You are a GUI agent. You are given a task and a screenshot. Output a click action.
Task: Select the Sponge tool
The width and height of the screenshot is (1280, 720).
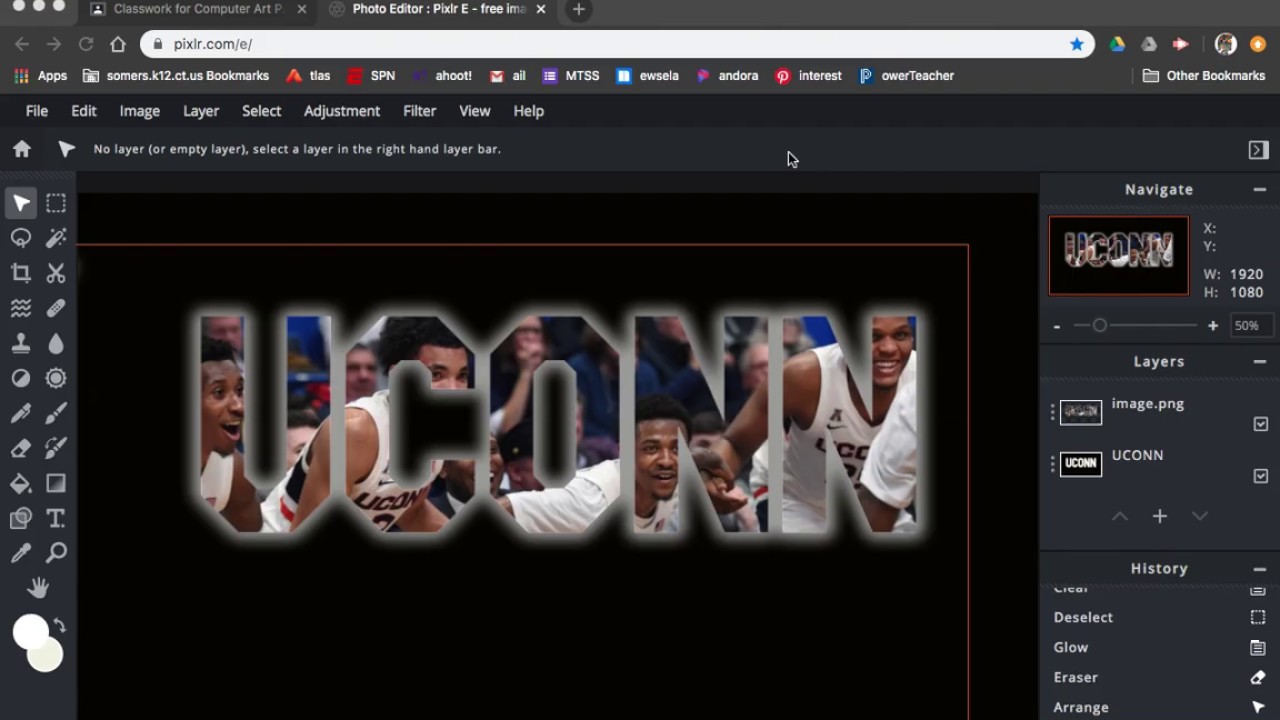56,378
